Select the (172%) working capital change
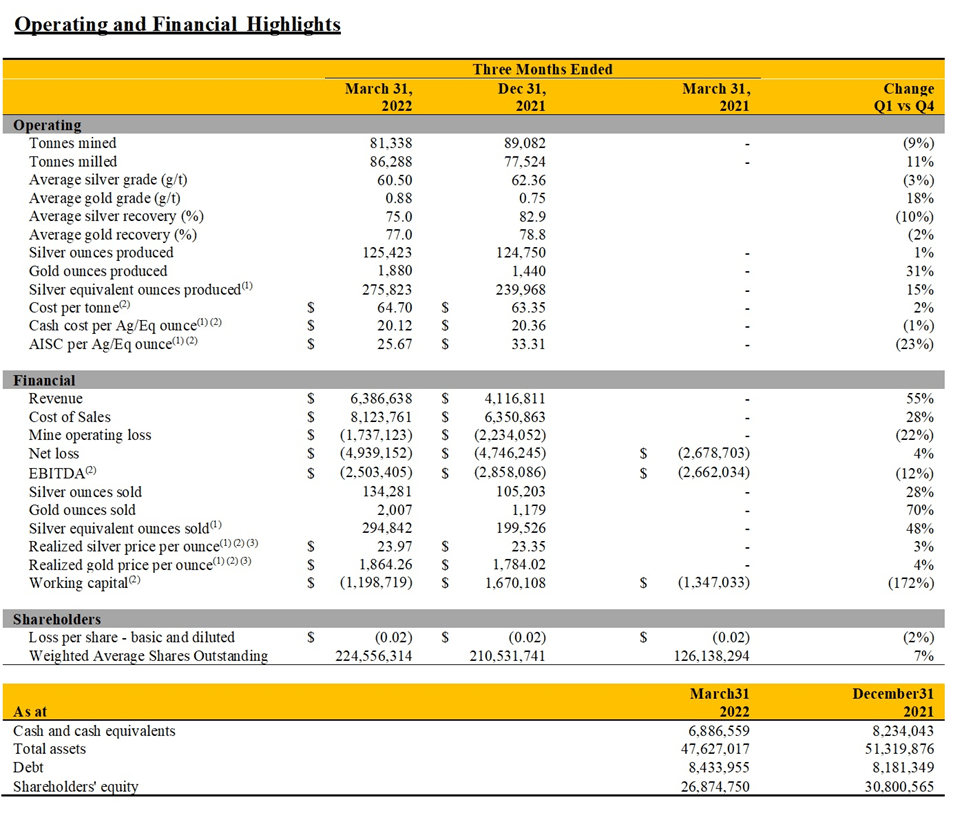 [x=910, y=583]
